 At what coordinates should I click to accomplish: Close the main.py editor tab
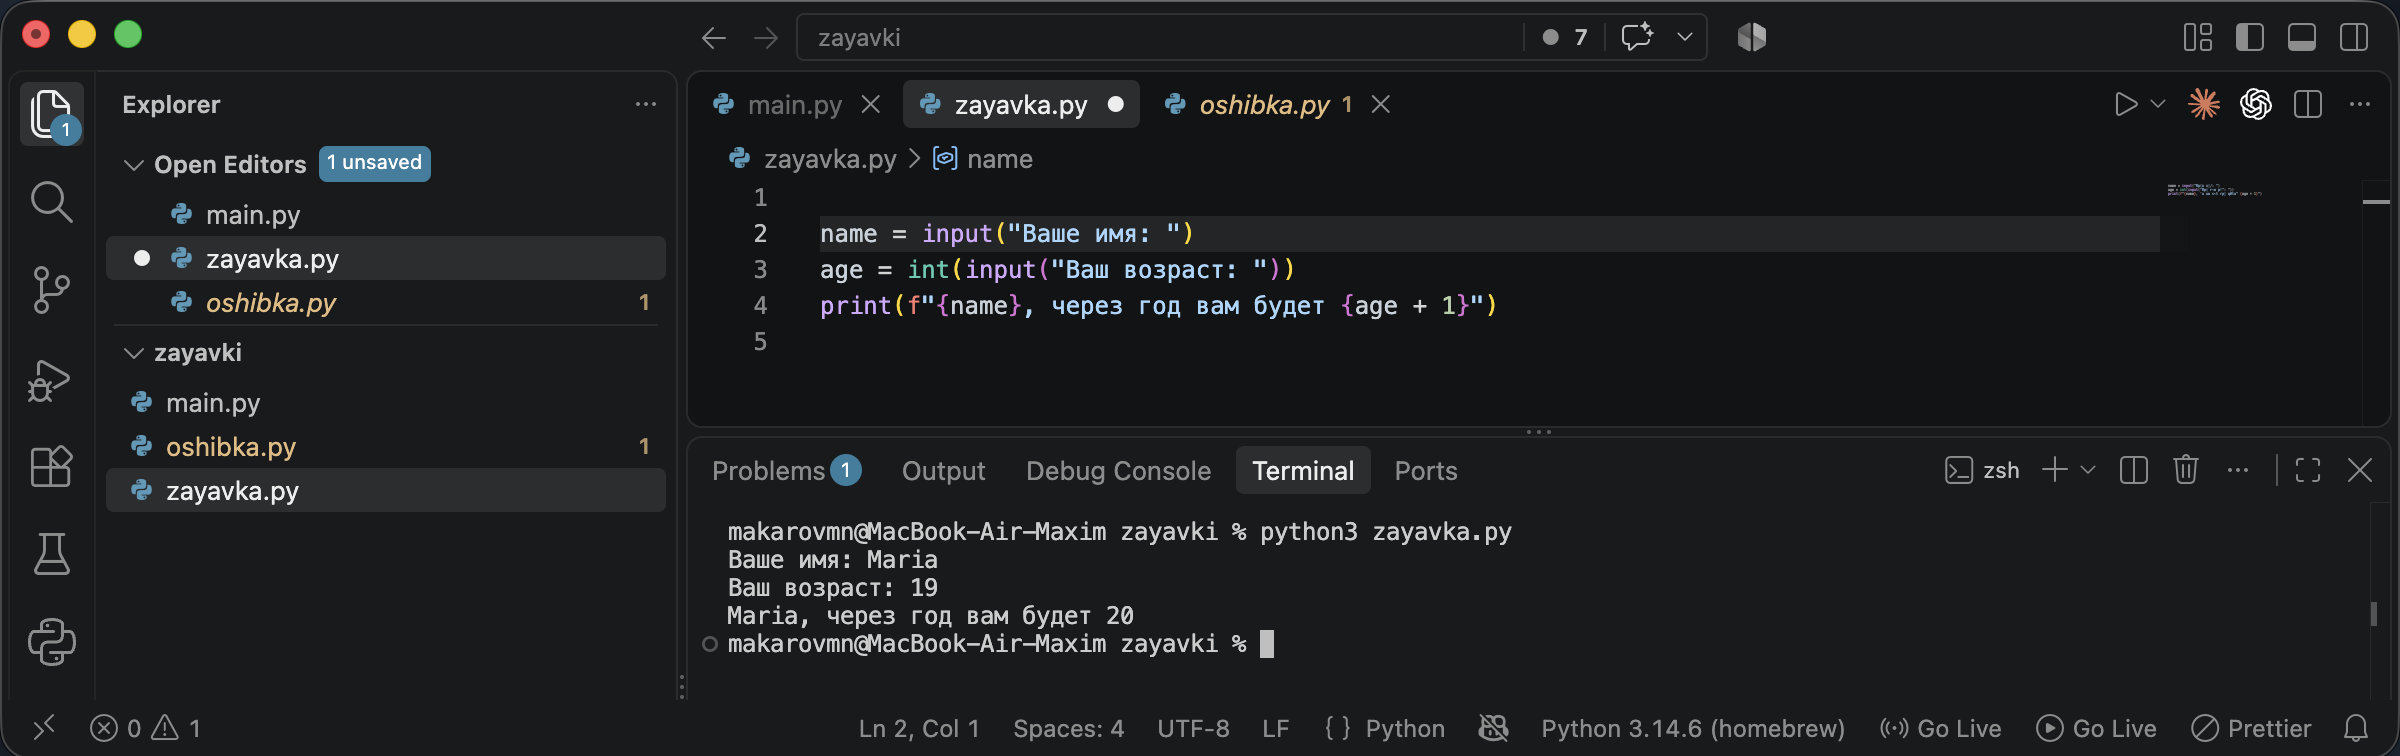[871, 104]
